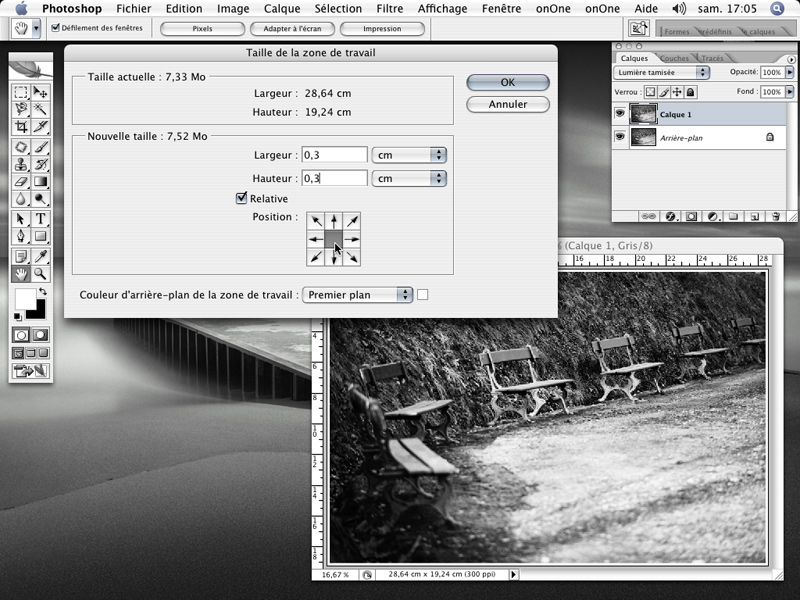Open the Calque menu
Viewport: 800px width, 600px height.
pyautogui.click(x=282, y=9)
